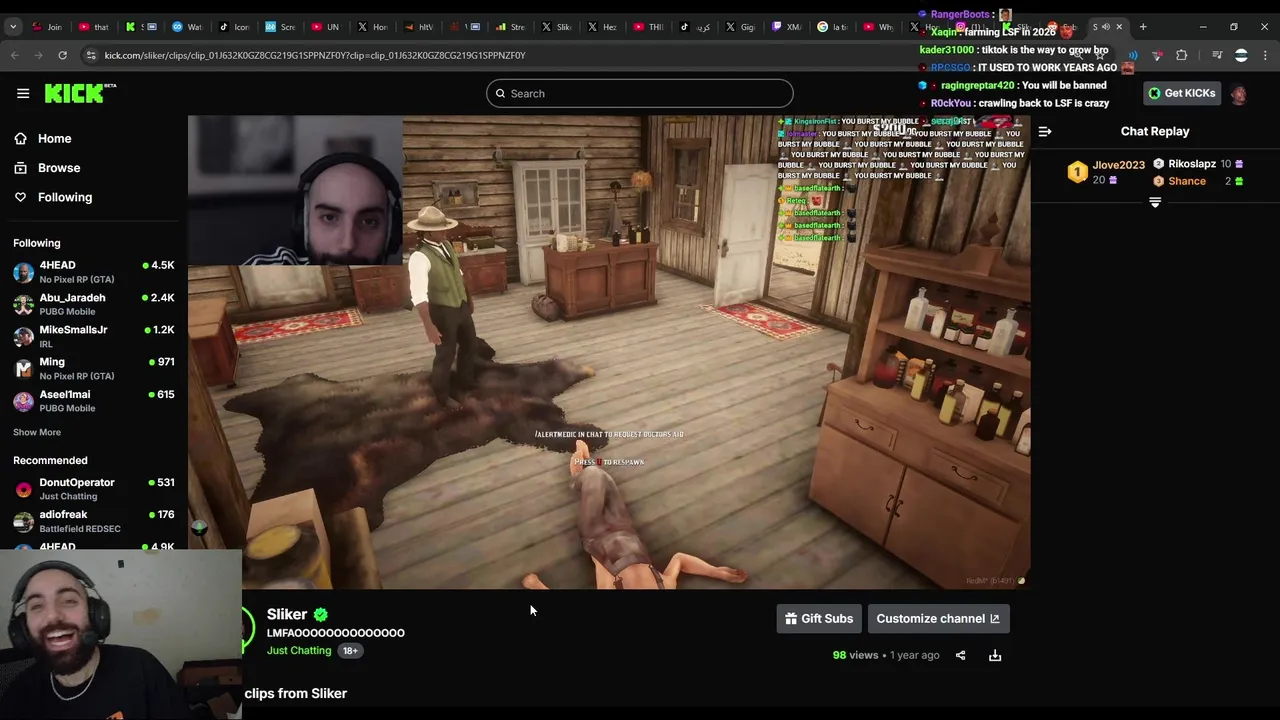
Task: Click the Gift Subs button
Action: (x=819, y=619)
